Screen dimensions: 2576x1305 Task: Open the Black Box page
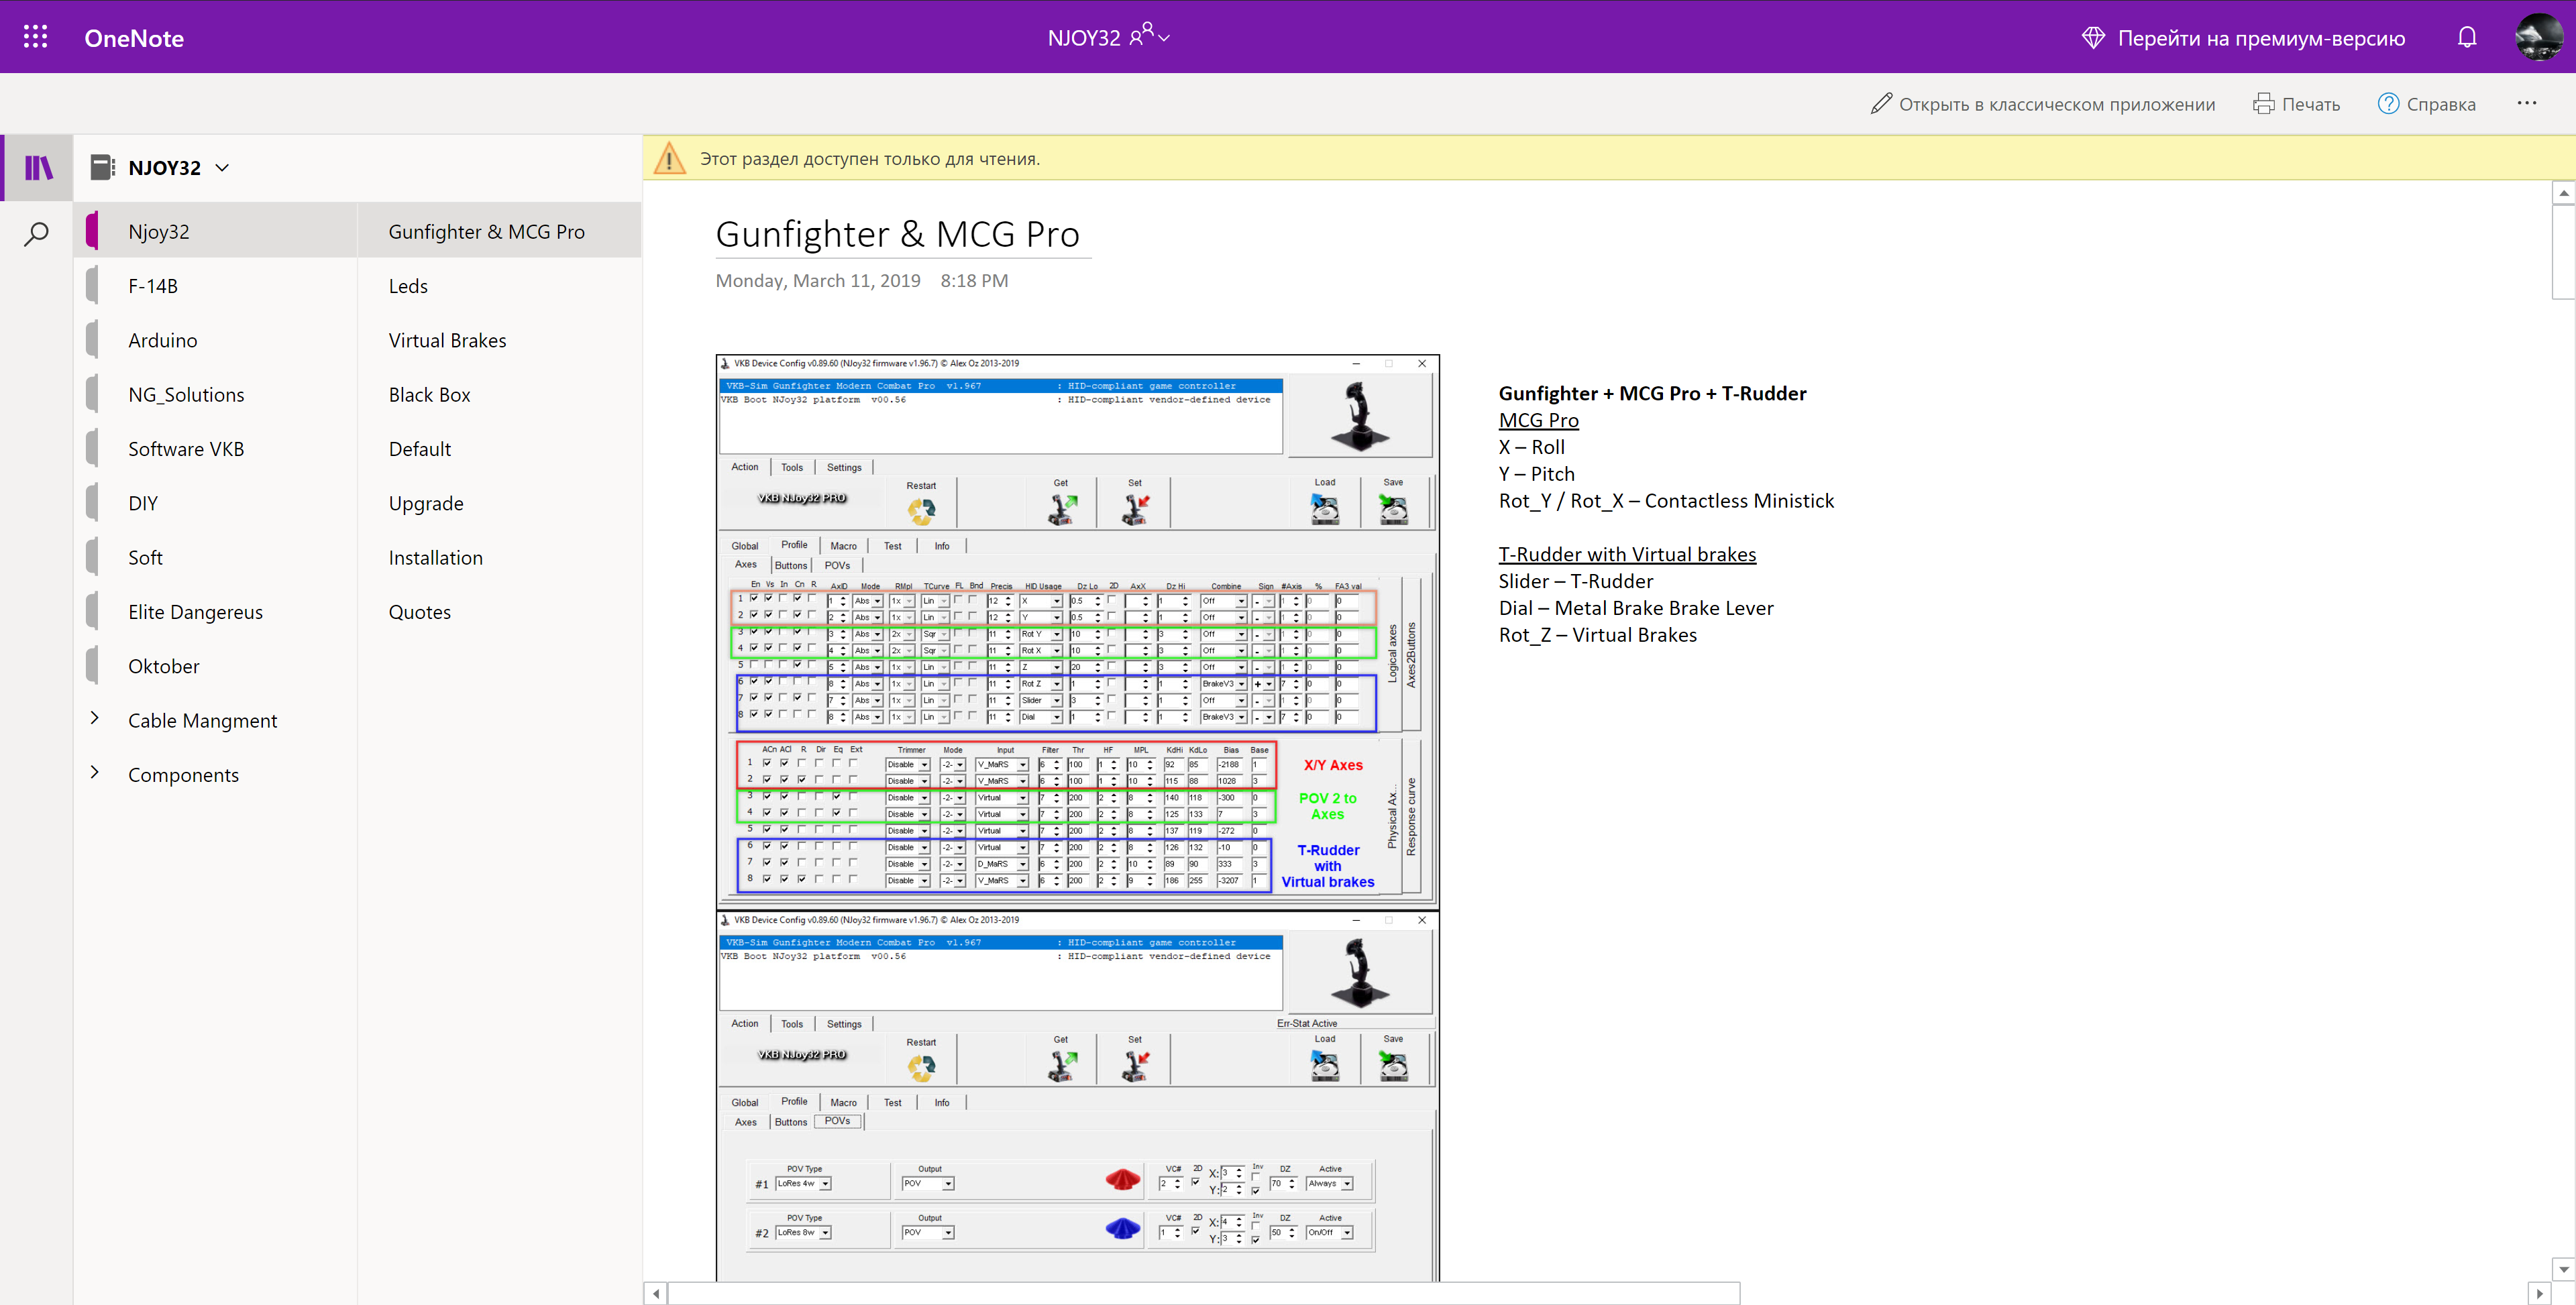pos(499,394)
